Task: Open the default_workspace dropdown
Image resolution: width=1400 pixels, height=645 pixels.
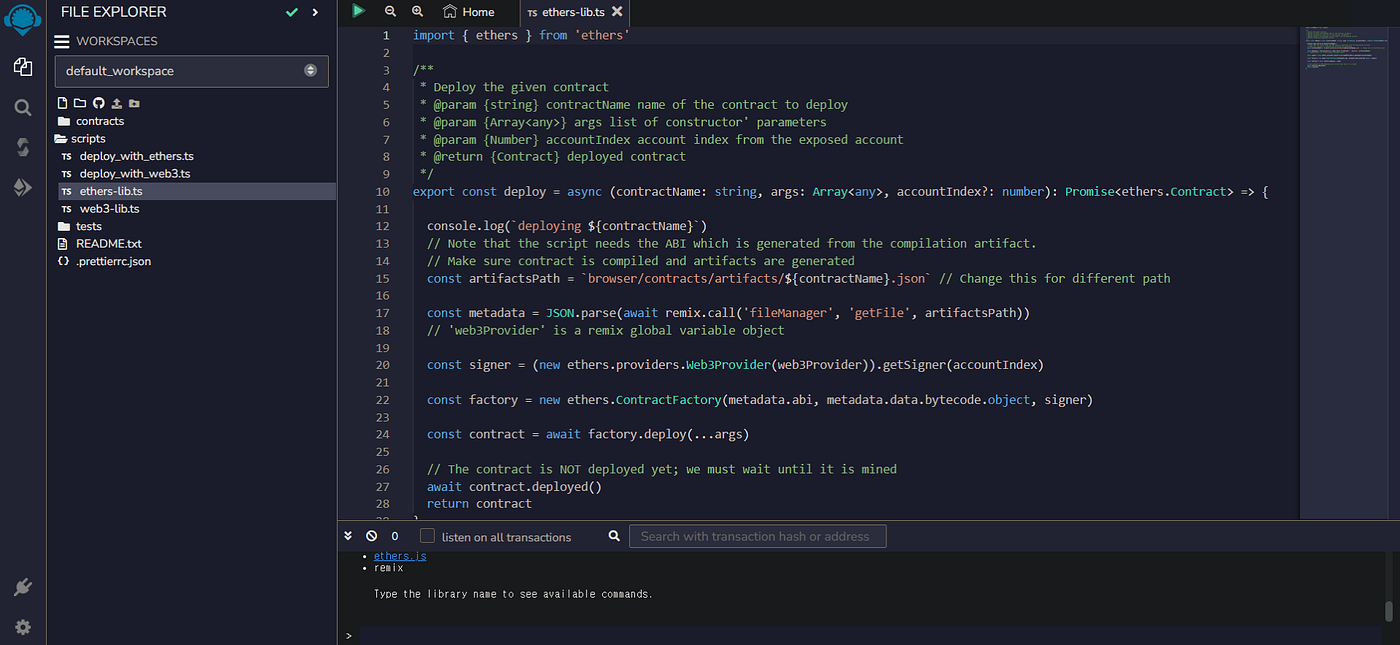Action: pyautogui.click(x=191, y=71)
